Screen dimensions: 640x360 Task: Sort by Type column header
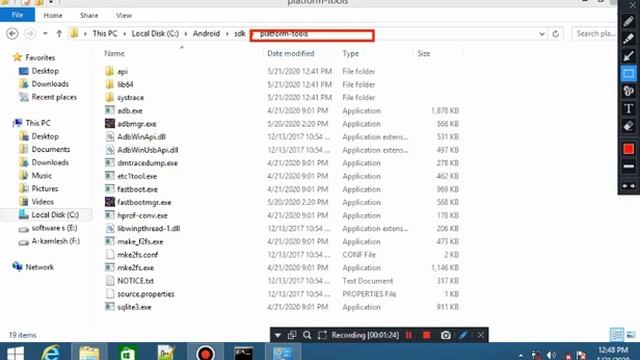[x=351, y=53]
